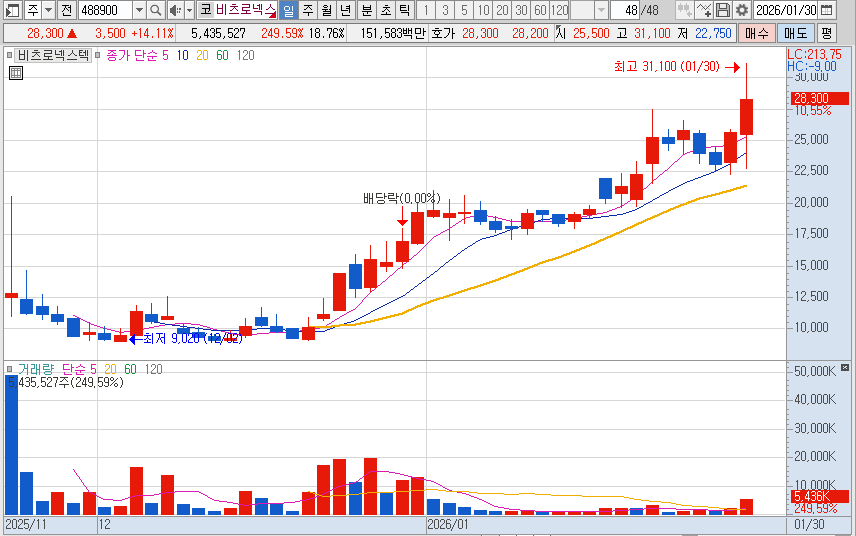Open the data table grid icon
The height and width of the screenshot is (536, 856).
16,73
